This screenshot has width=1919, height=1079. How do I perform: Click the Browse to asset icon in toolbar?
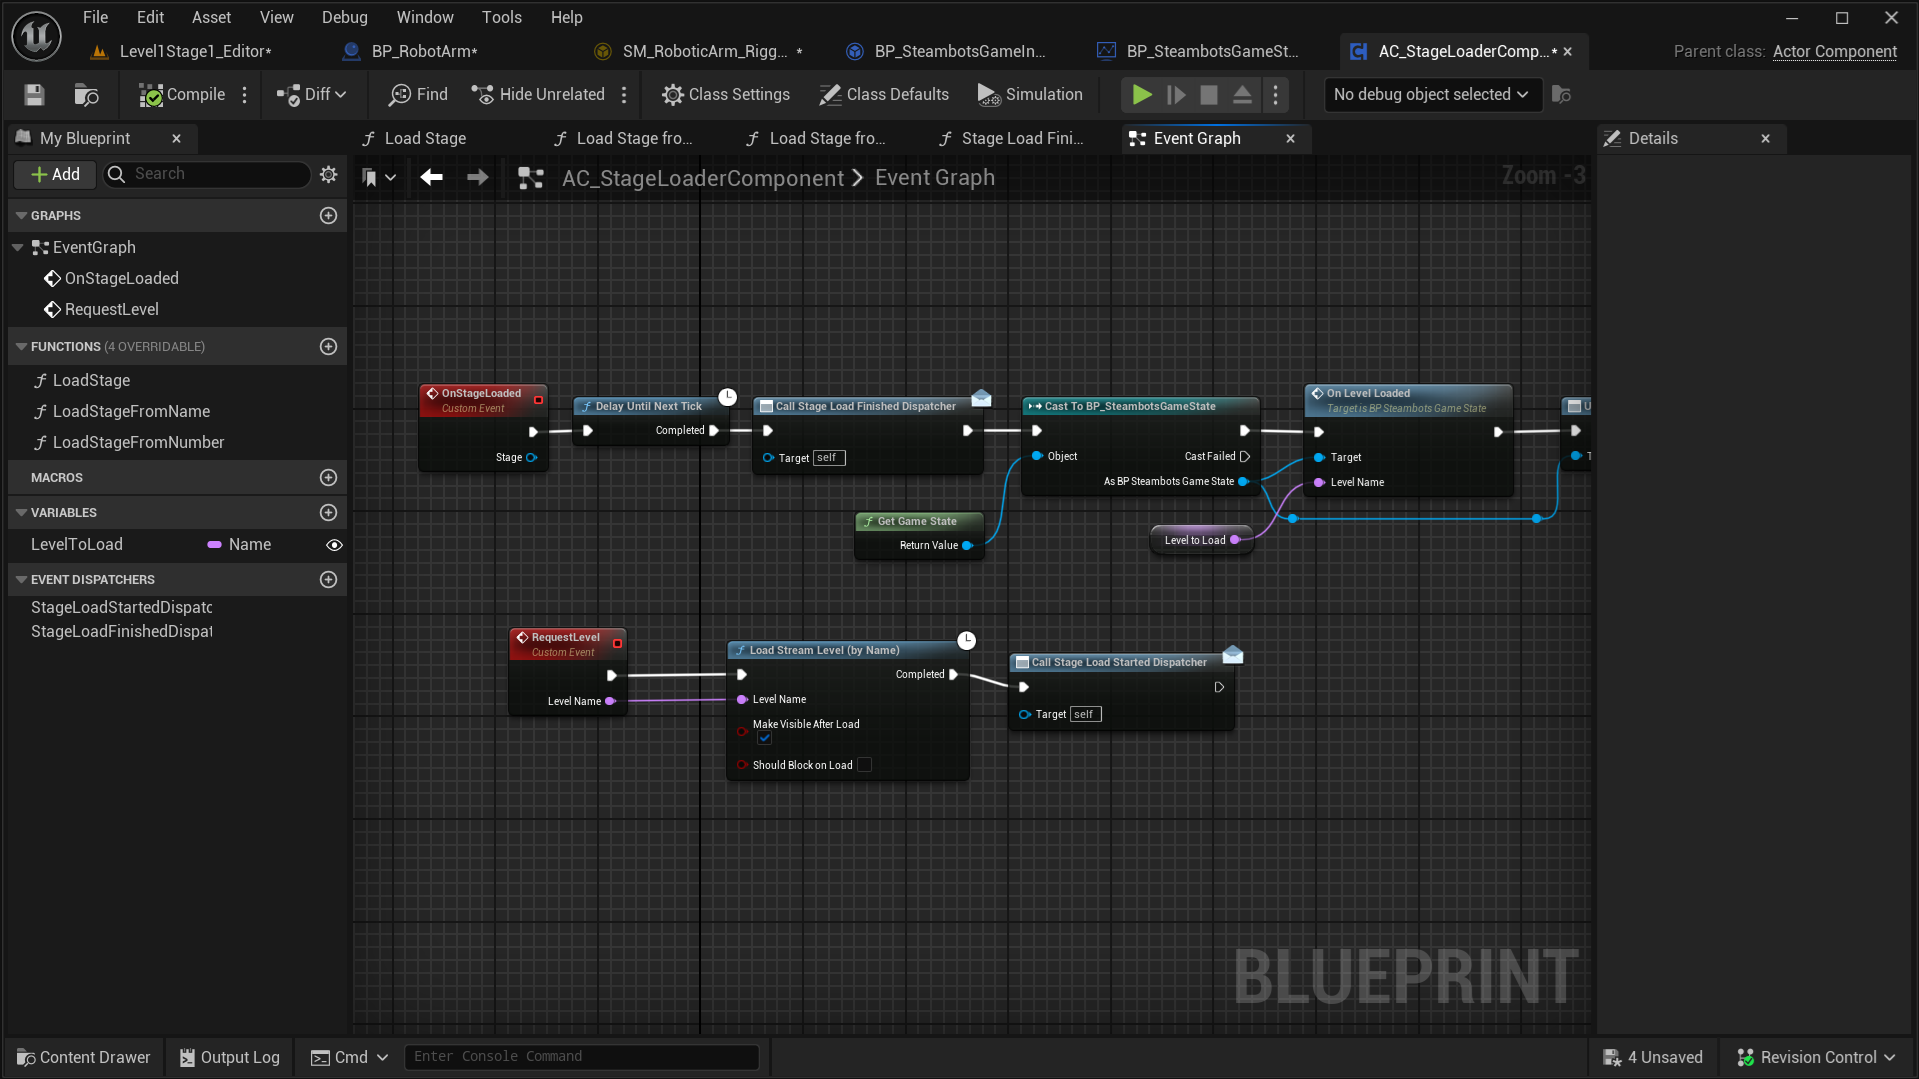click(87, 94)
